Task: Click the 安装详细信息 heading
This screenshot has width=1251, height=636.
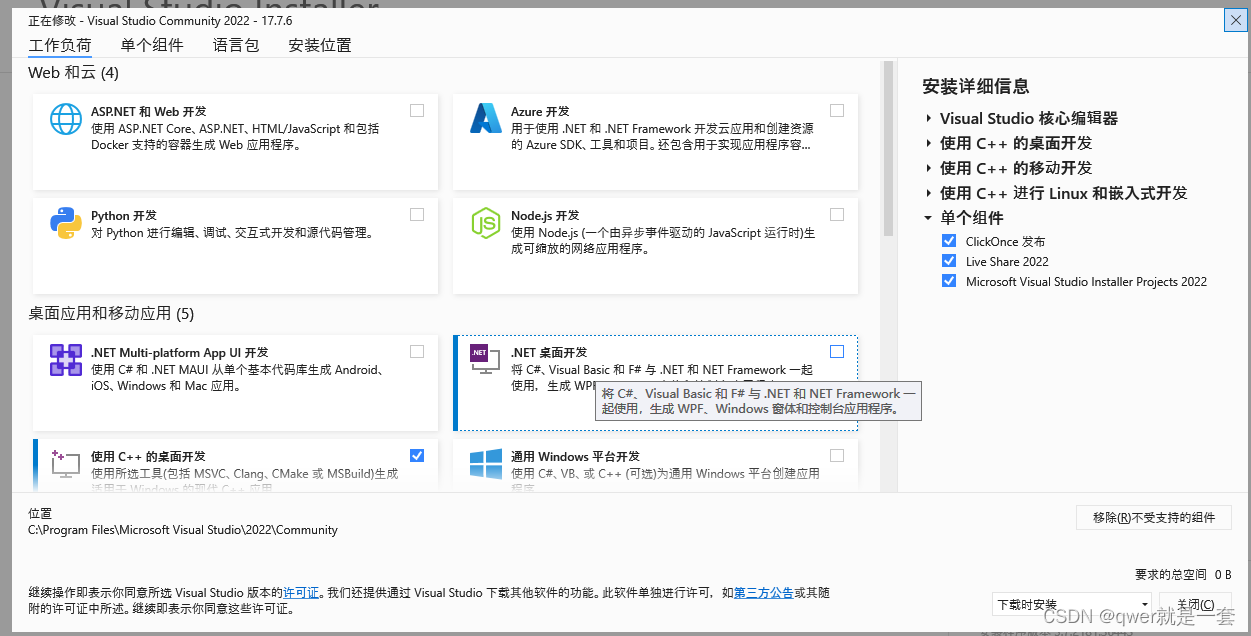Action: point(976,86)
